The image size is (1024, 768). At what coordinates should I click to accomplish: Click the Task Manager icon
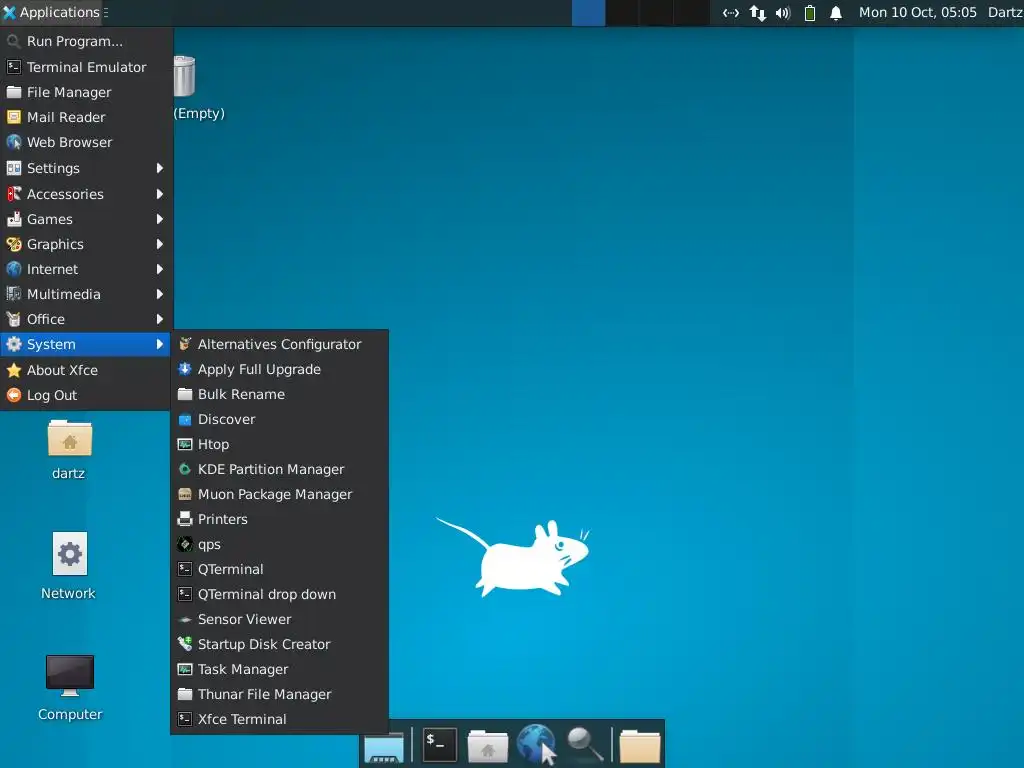point(185,669)
